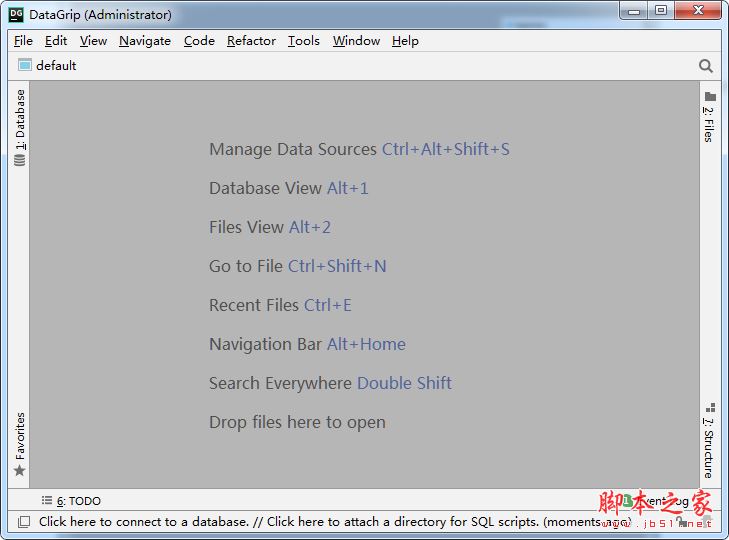Screen dimensions: 729x540
Task: Open the 7: Structure tool window tab
Action: tap(708, 448)
